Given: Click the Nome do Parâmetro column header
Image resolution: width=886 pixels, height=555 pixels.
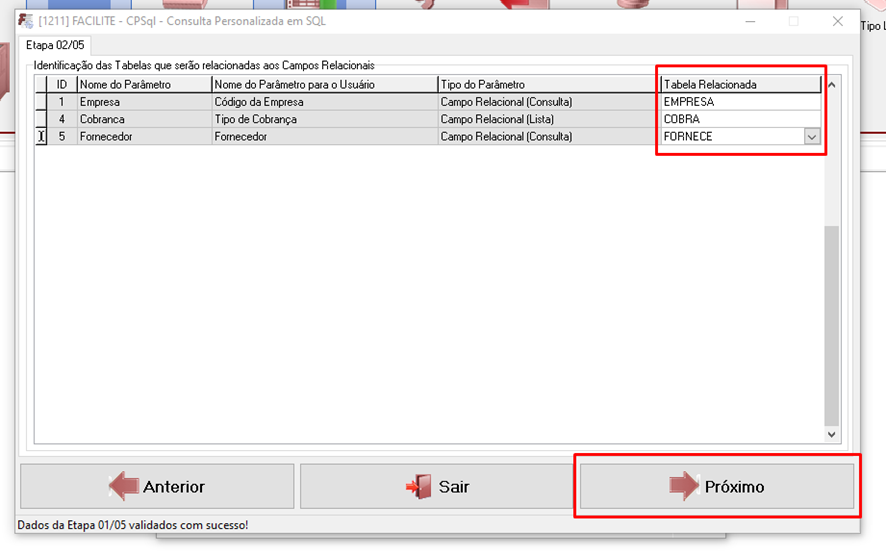Looking at the screenshot, I should tap(144, 85).
